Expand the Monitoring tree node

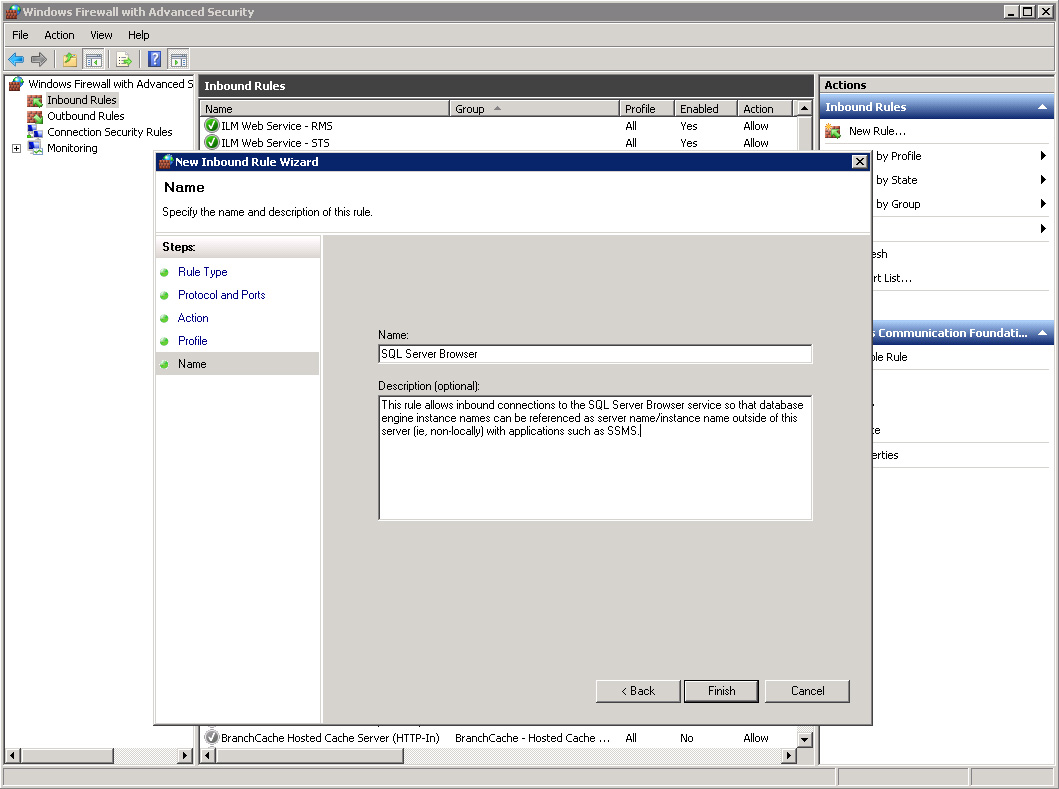click(x=16, y=149)
